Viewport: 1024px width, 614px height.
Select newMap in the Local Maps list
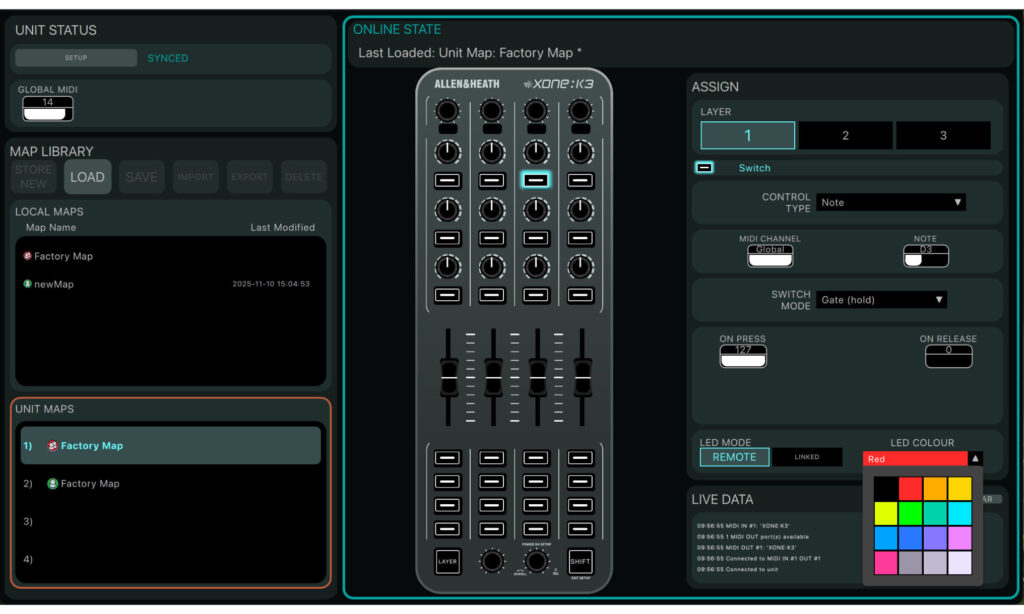pos(54,284)
